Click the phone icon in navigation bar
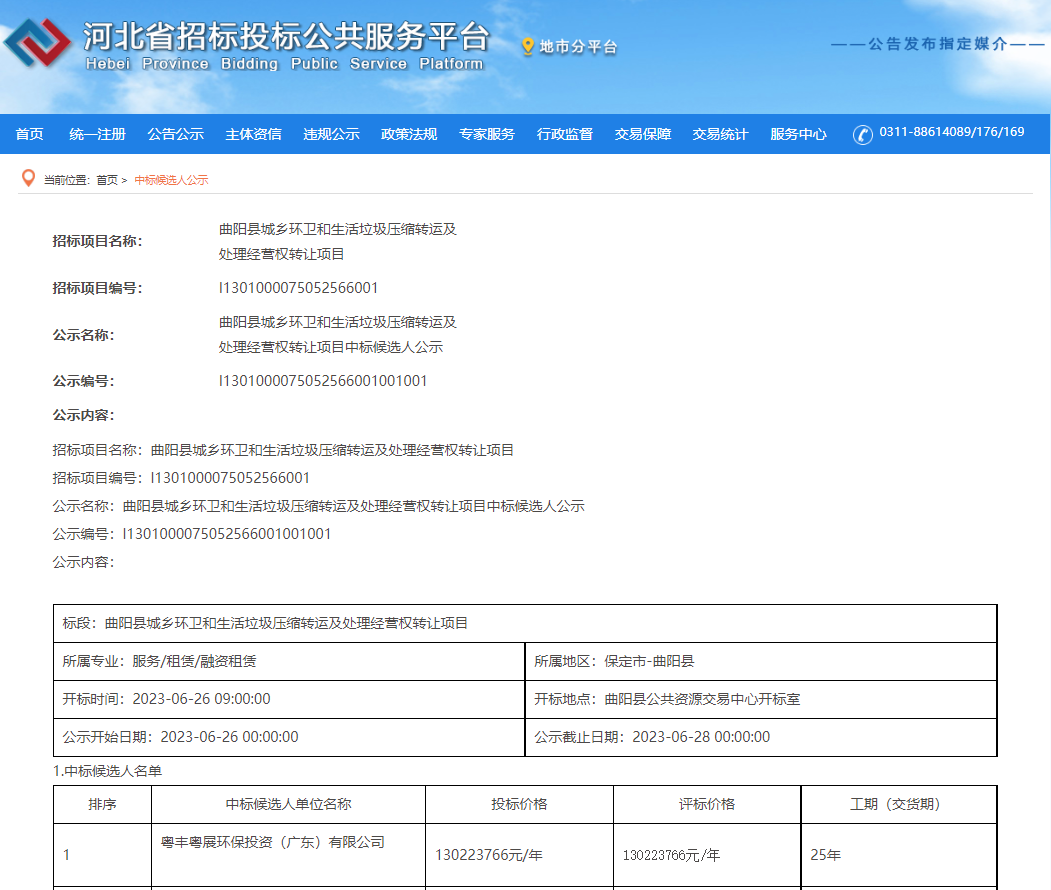This screenshot has height=890, width=1051. (862, 134)
